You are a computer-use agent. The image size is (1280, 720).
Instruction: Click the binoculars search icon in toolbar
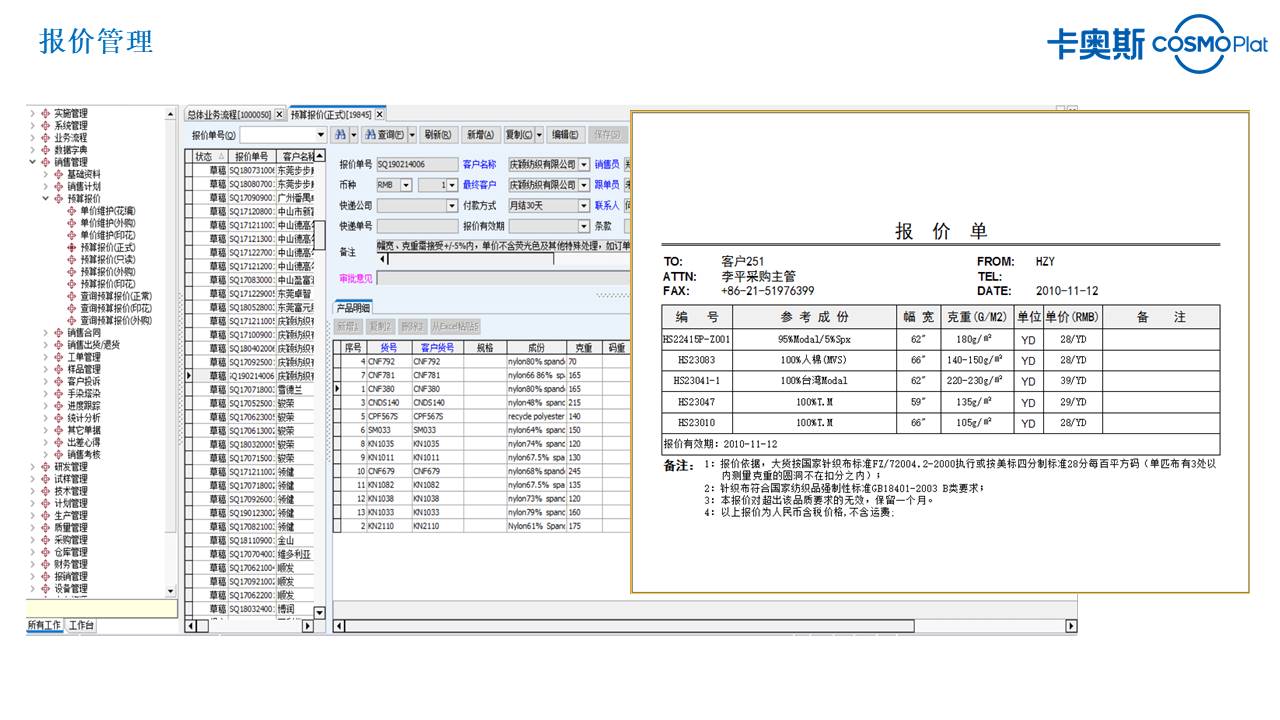(341, 135)
